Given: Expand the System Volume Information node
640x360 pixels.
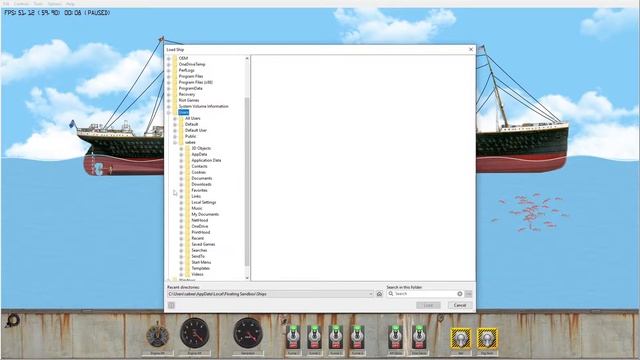Looking at the screenshot, I should [x=169, y=107].
